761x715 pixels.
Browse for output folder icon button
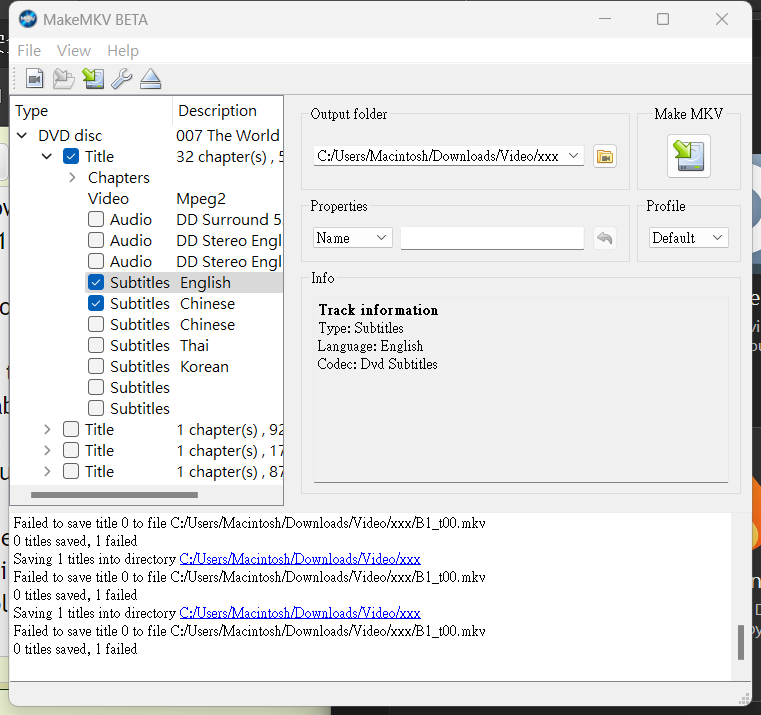(605, 156)
